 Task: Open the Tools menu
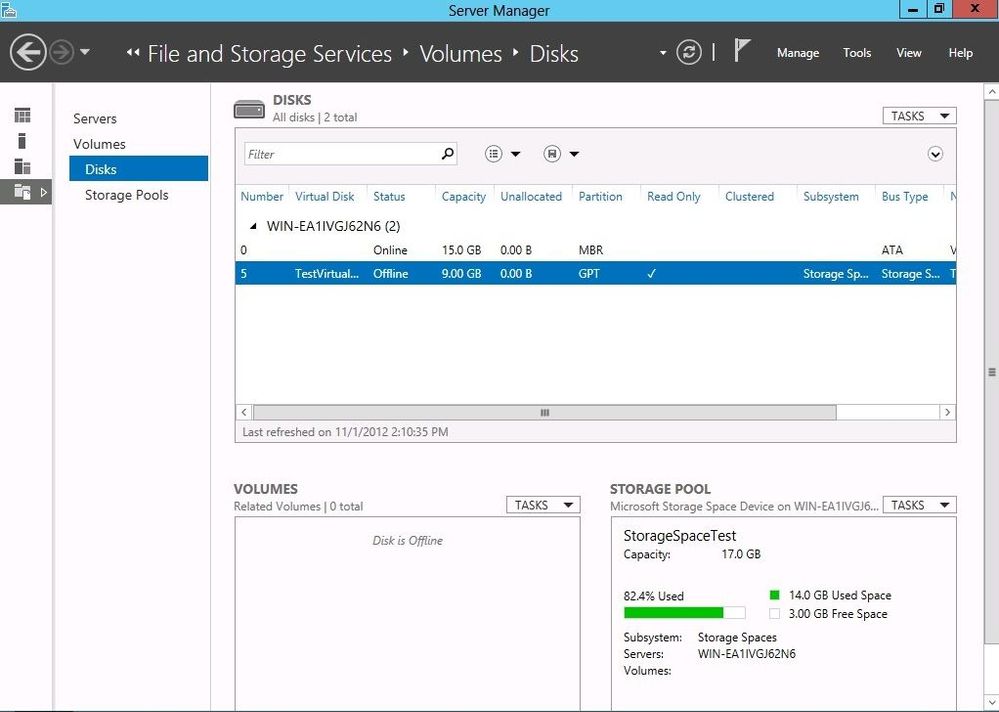856,53
